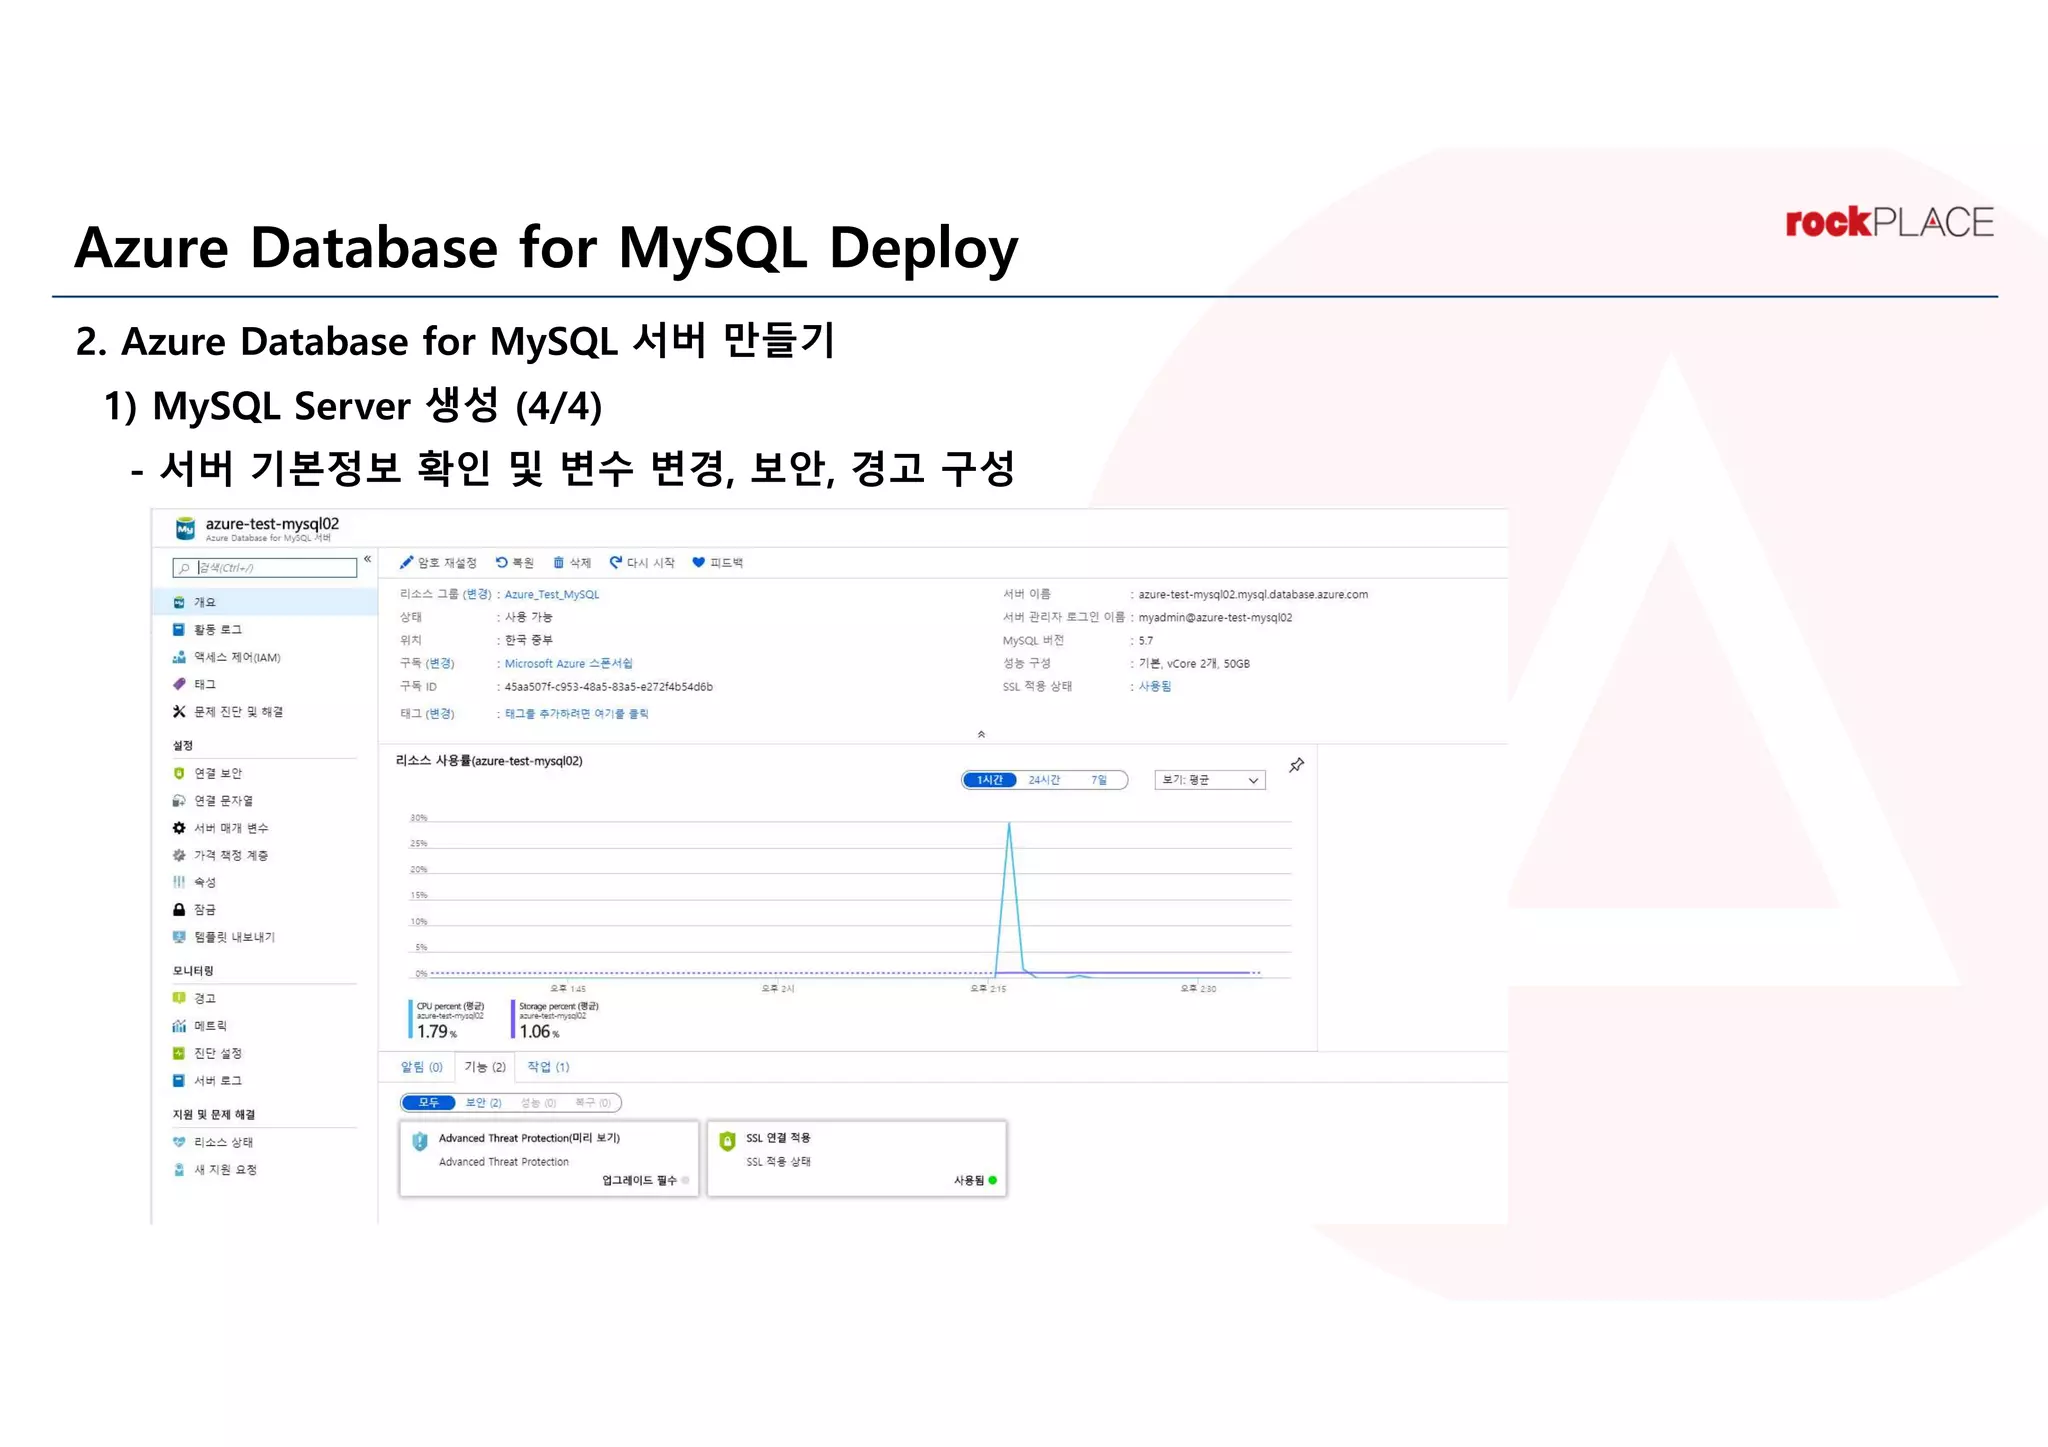Pin the resource usage chart to dashboard
This screenshot has width=2048, height=1447.
pos(1296,765)
